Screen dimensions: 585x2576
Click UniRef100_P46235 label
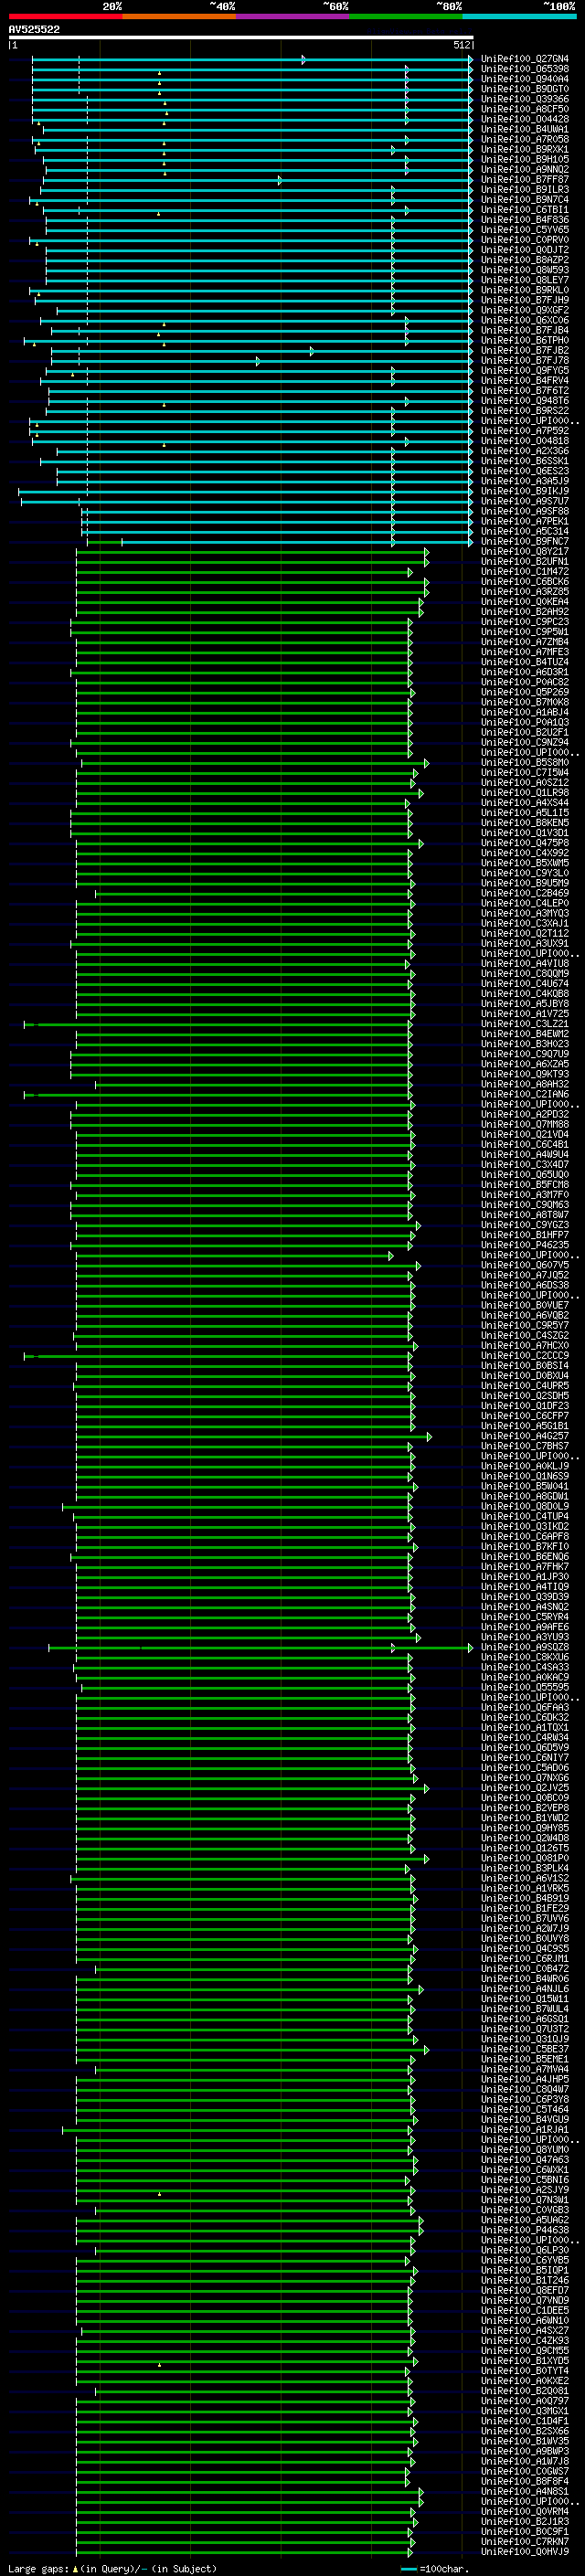[525, 1245]
